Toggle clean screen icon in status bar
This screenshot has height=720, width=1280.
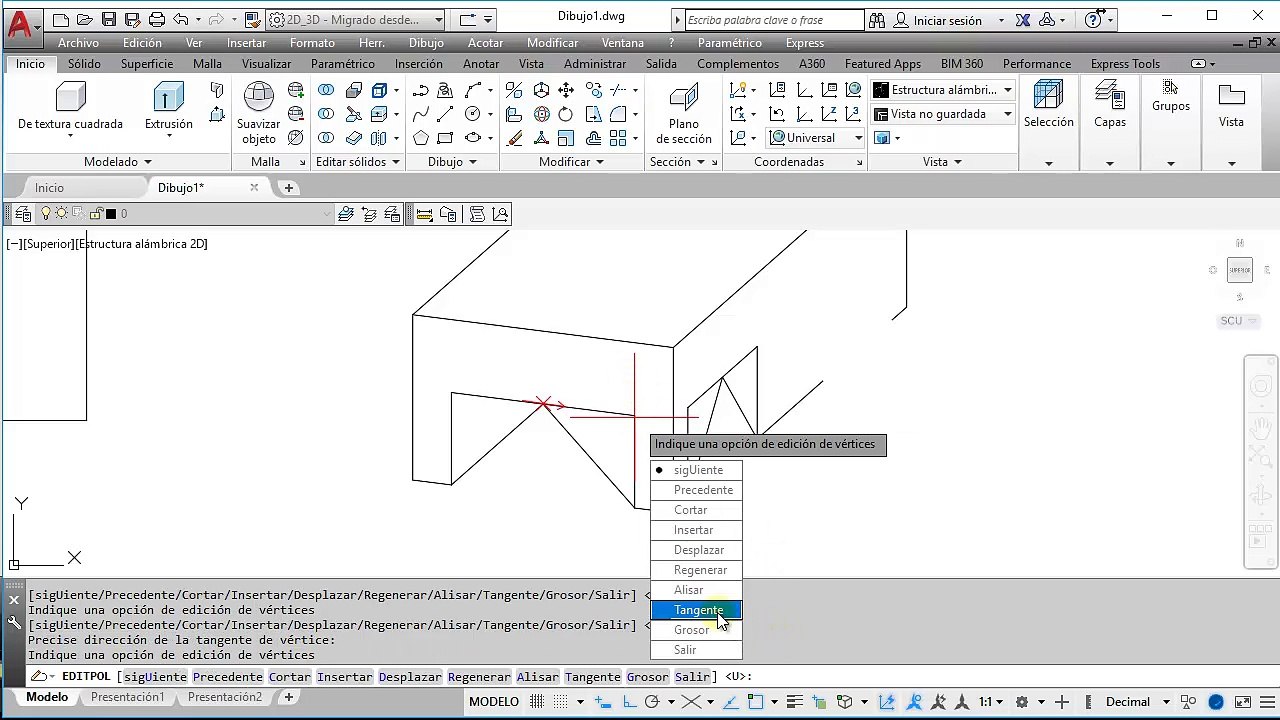point(1243,702)
